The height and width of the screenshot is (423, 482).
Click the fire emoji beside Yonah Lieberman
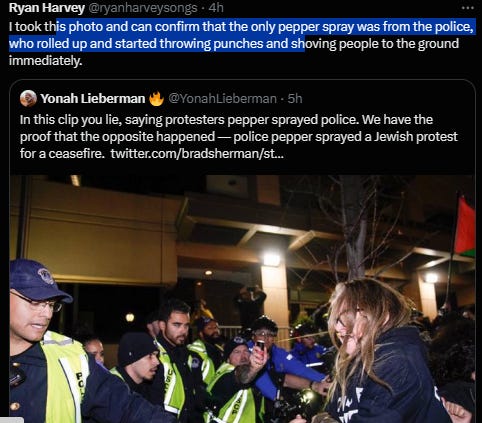tap(156, 99)
